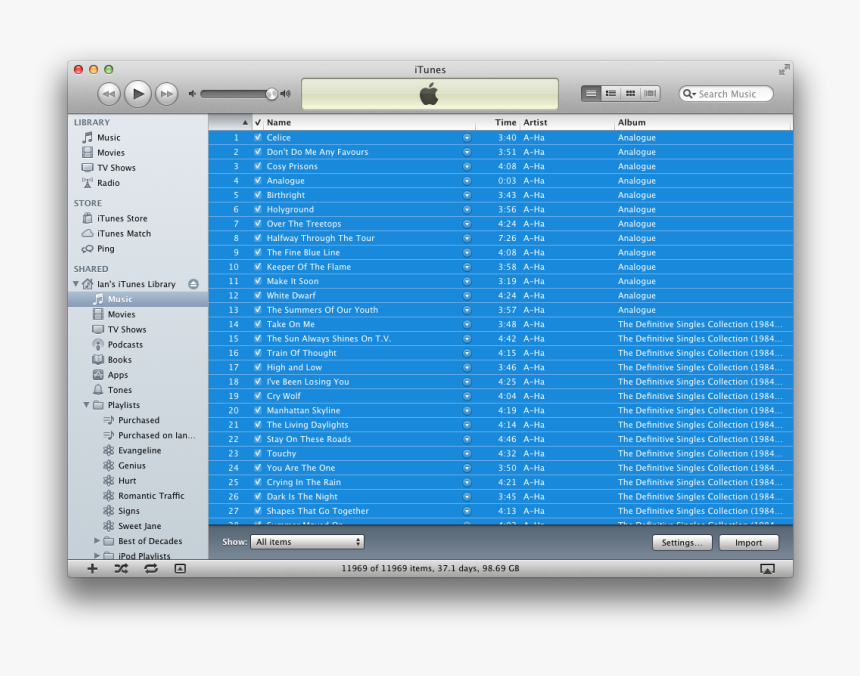Screen dimensions: 860x676
Task: Uncheck Touchy in the song list
Action: click(258, 453)
